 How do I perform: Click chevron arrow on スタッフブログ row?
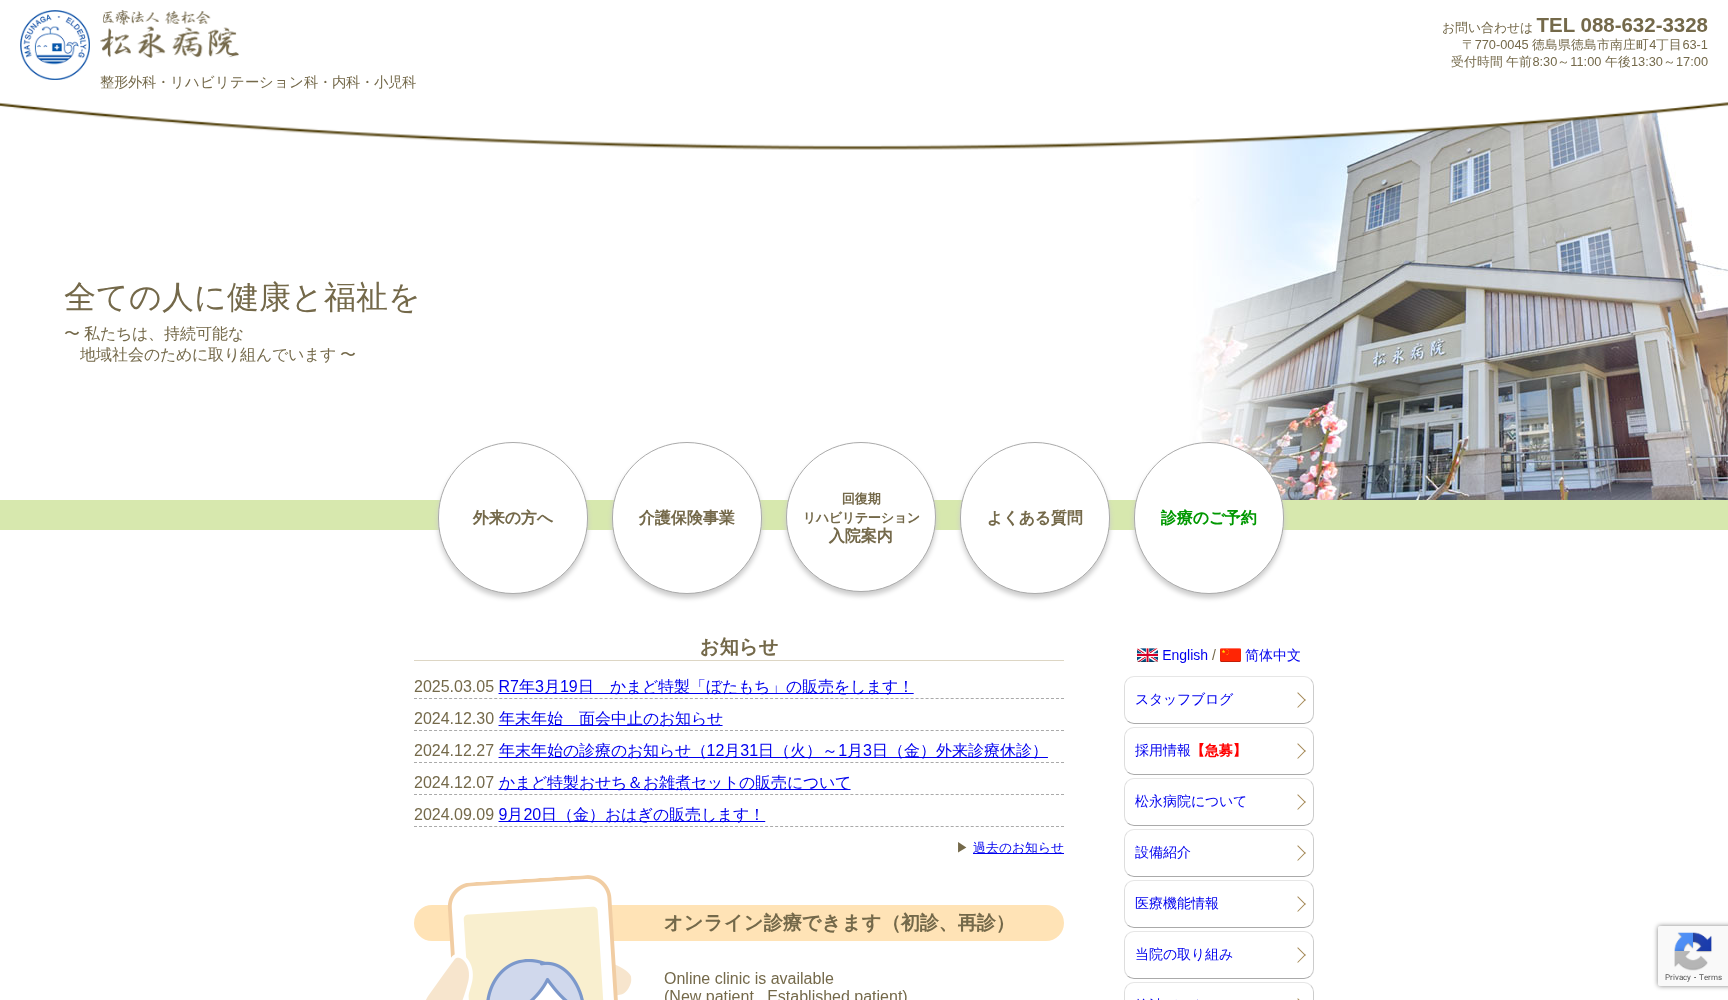point(1301,700)
